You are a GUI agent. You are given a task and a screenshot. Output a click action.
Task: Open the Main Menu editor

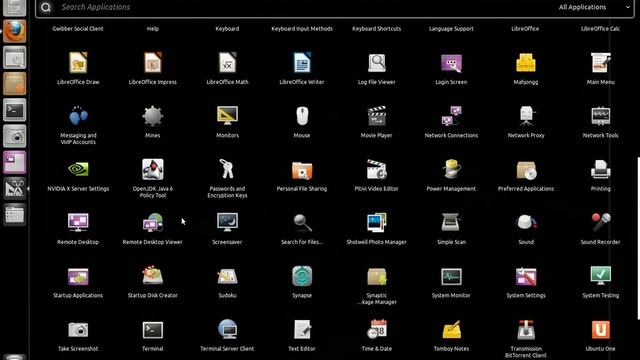click(x=600, y=63)
